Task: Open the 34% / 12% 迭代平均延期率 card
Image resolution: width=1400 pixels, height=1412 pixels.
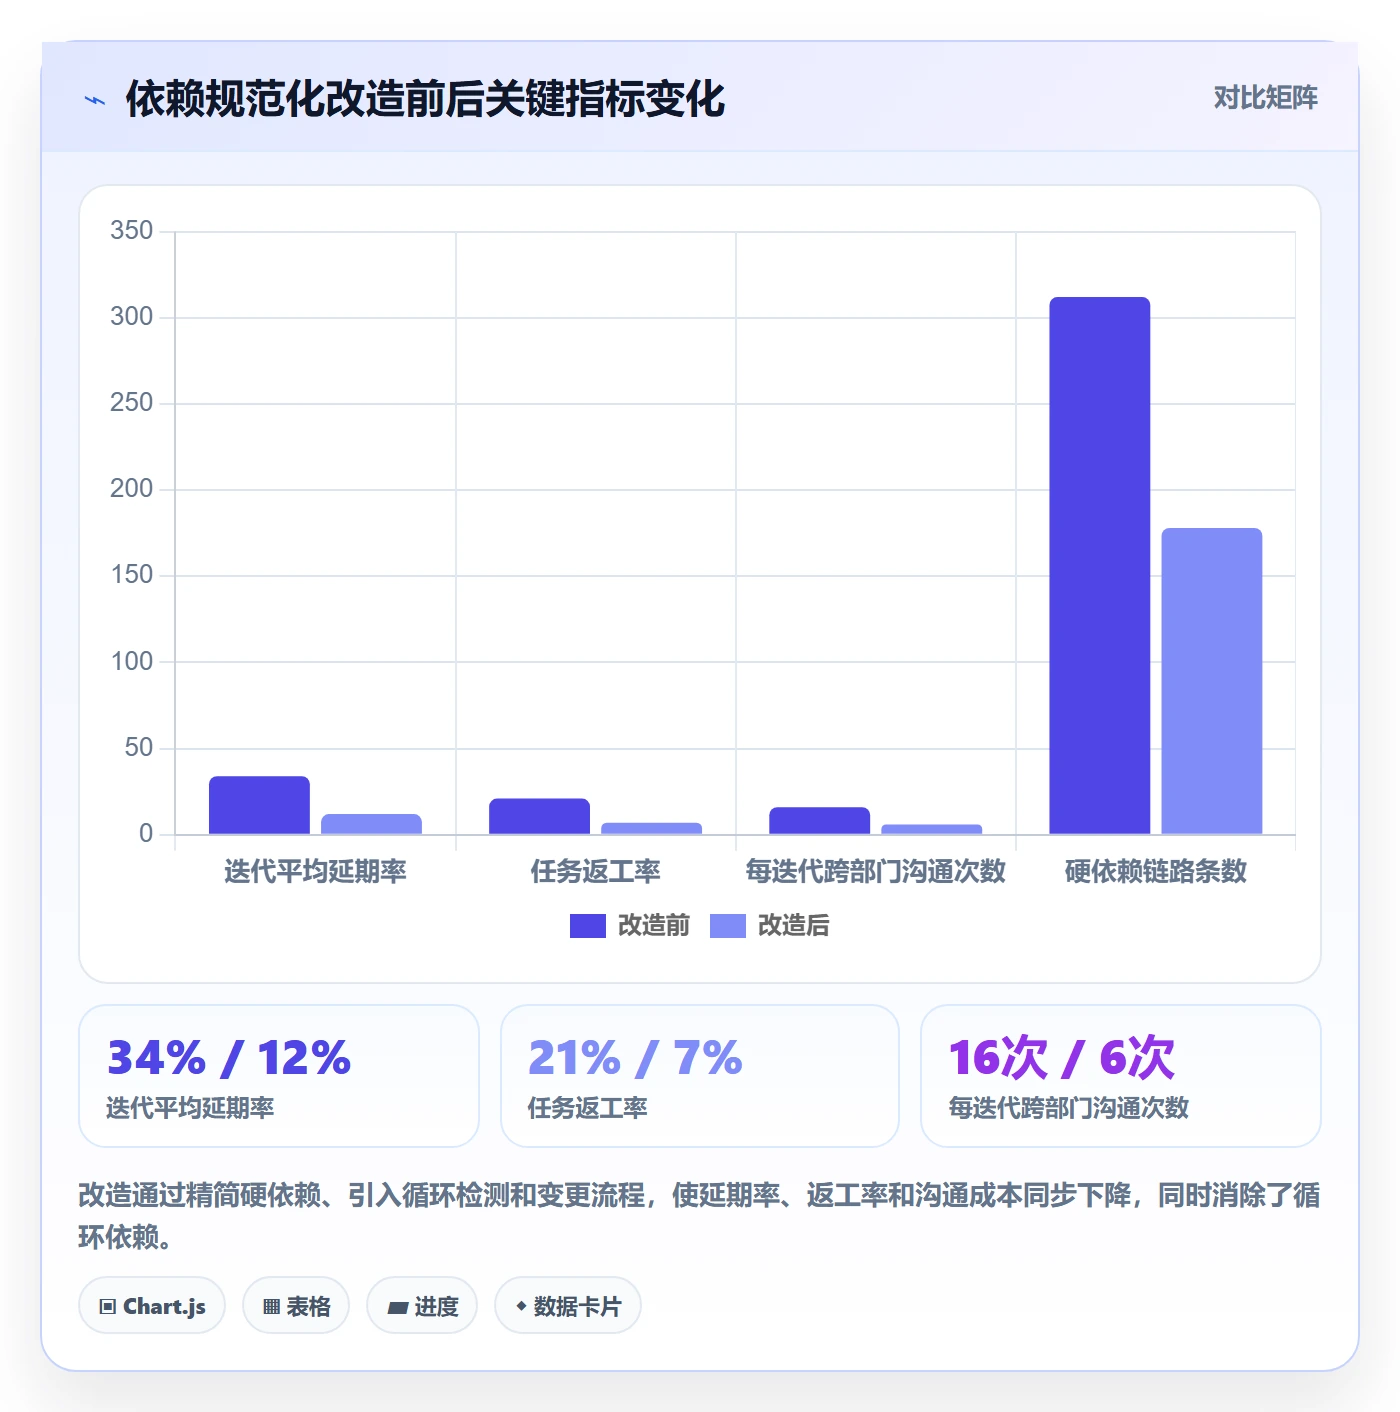Action: pos(279,1076)
